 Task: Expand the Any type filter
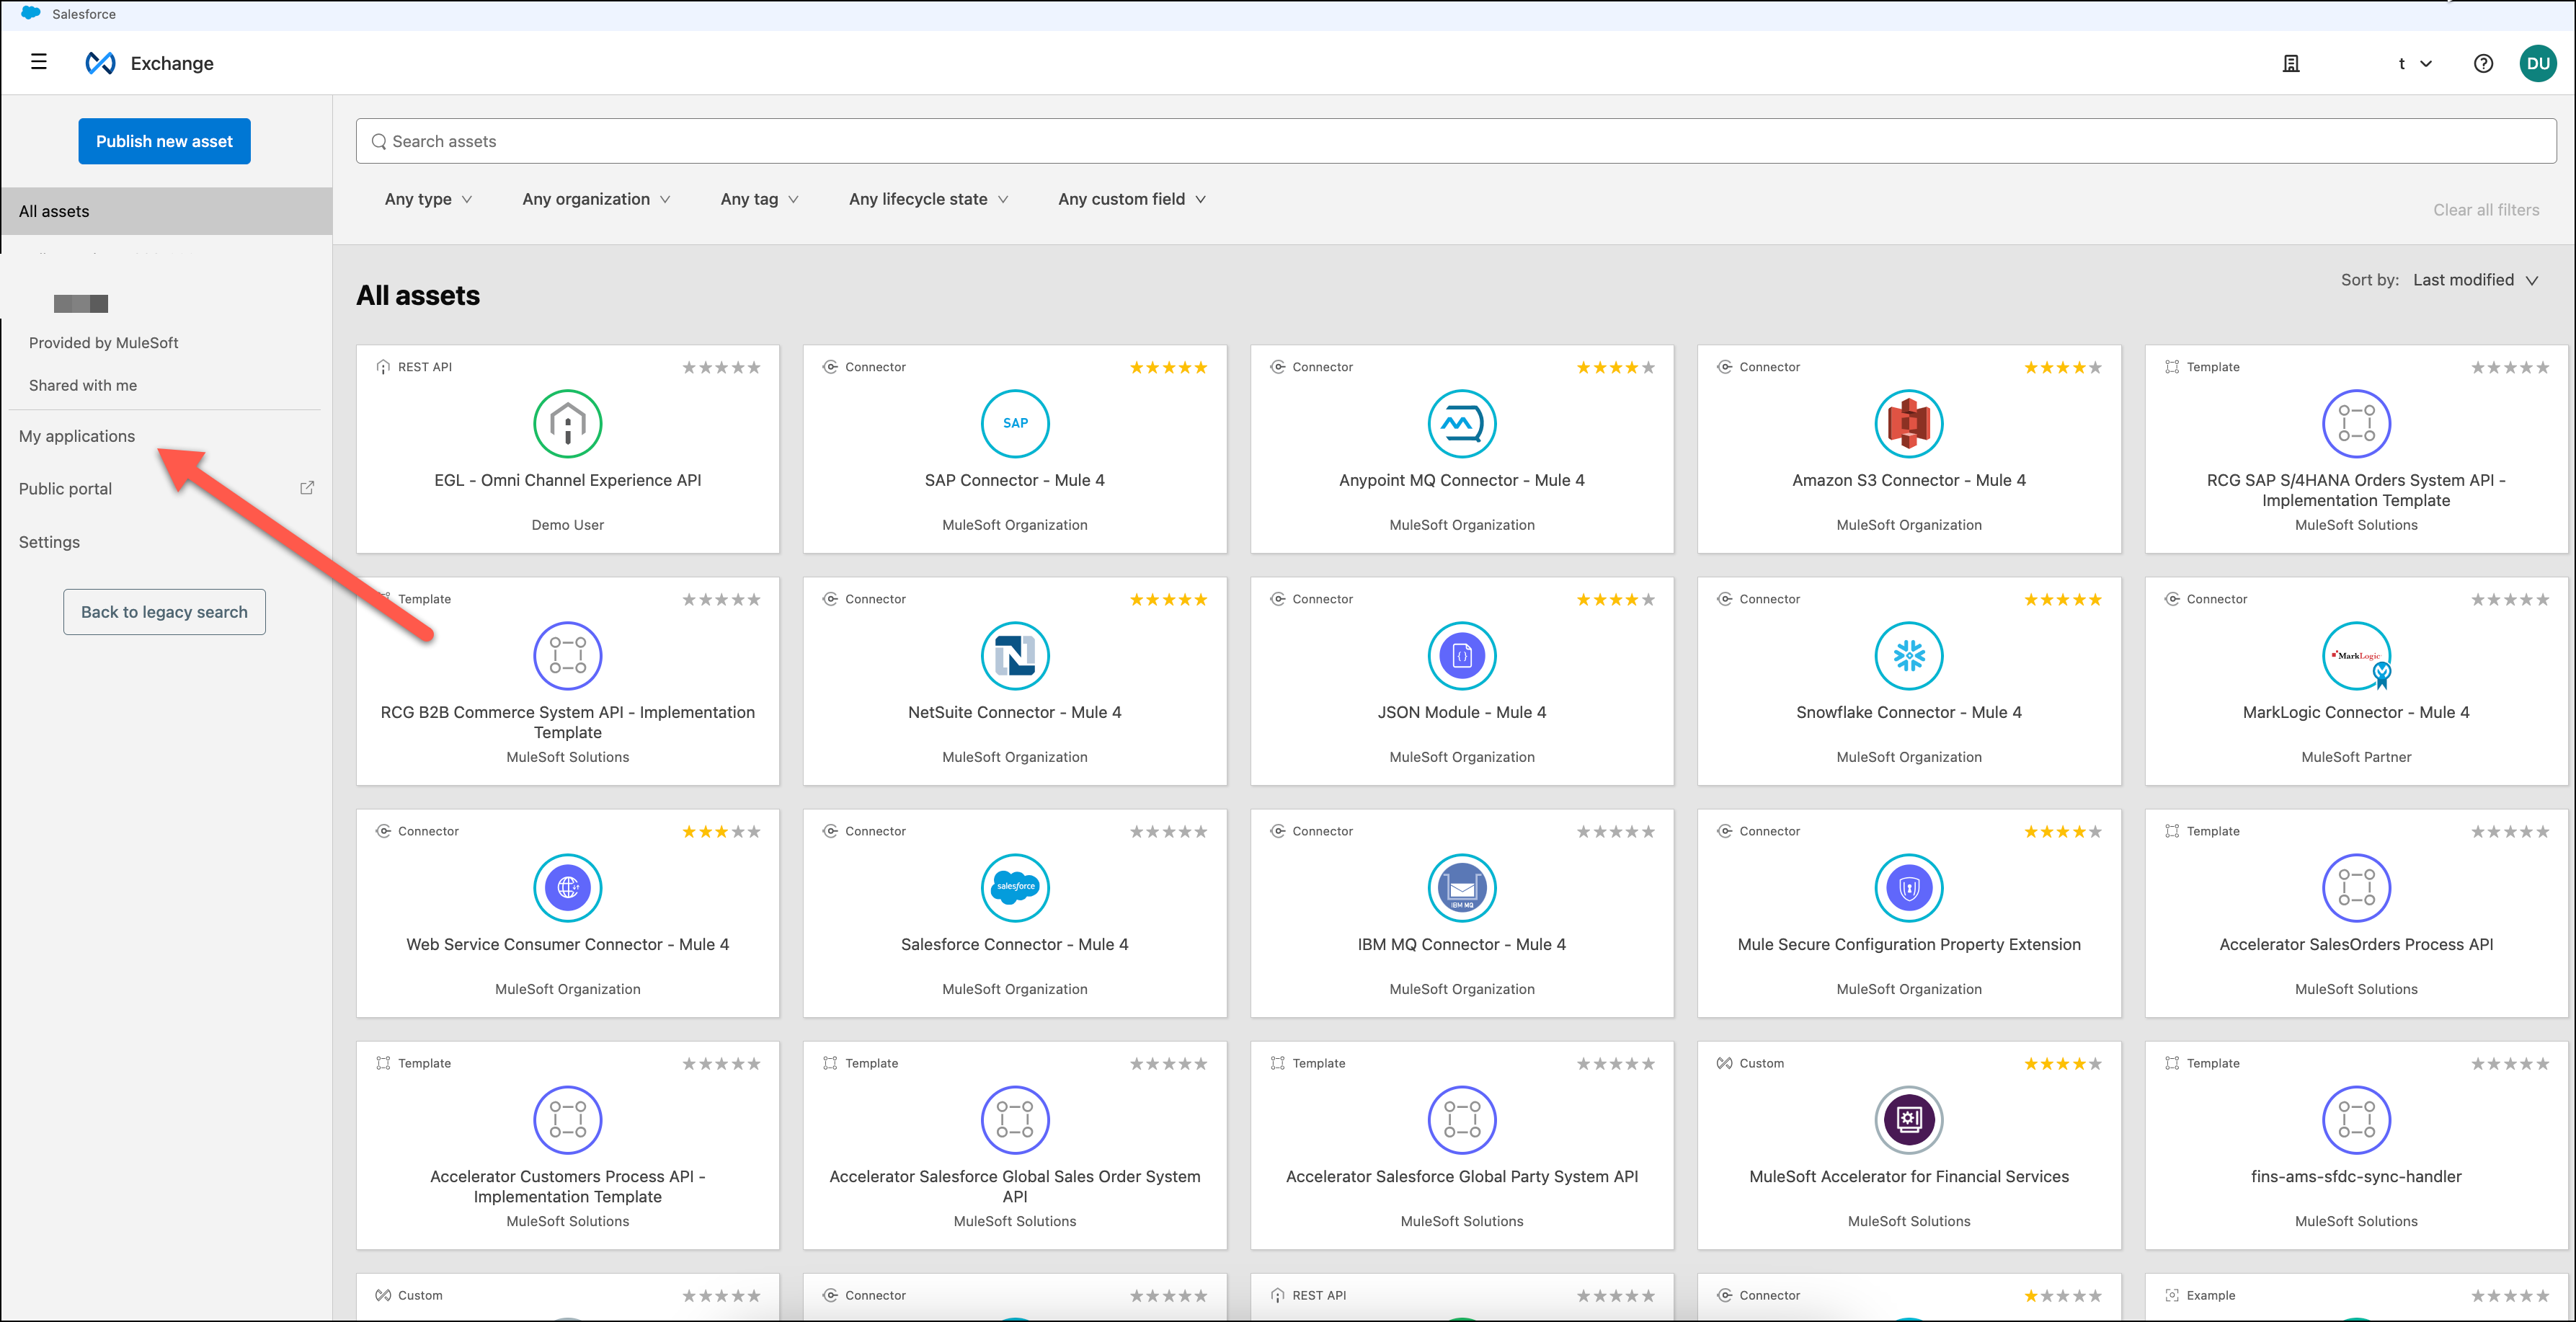point(428,199)
